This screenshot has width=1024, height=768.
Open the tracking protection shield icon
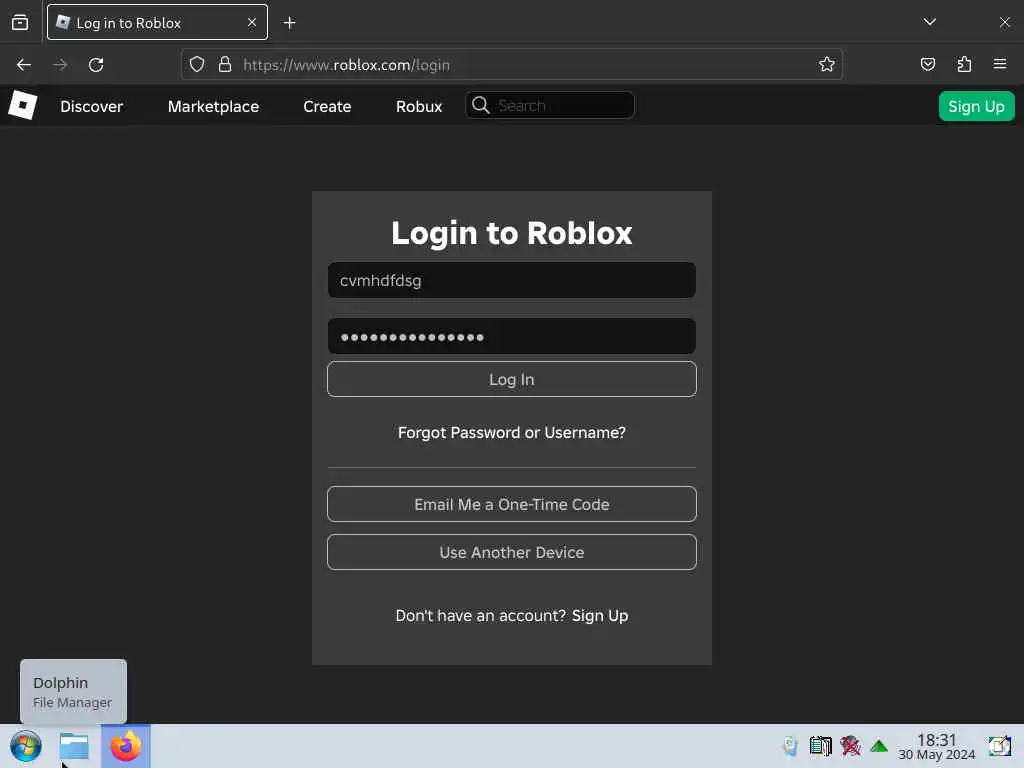click(197, 65)
